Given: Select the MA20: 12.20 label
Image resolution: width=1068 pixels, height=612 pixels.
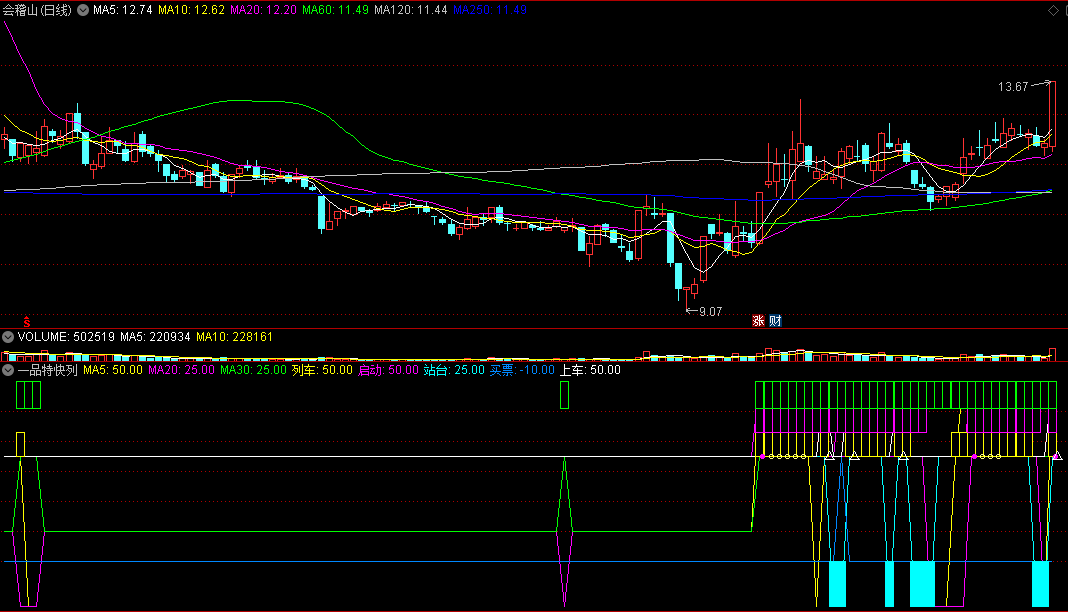Looking at the screenshot, I should (264, 10).
